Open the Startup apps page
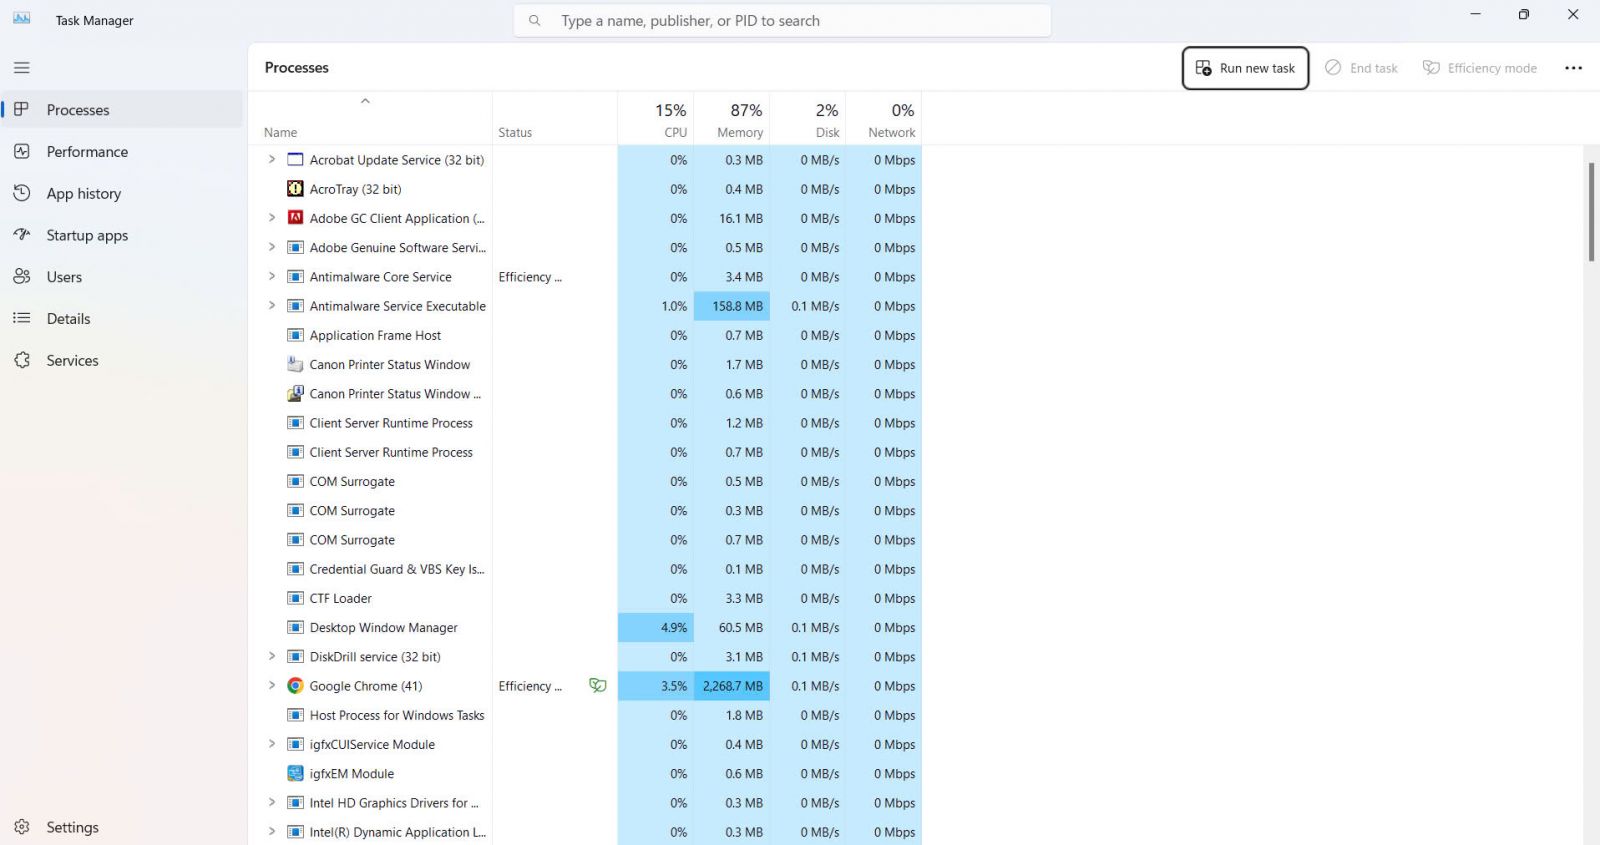 [123, 236]
